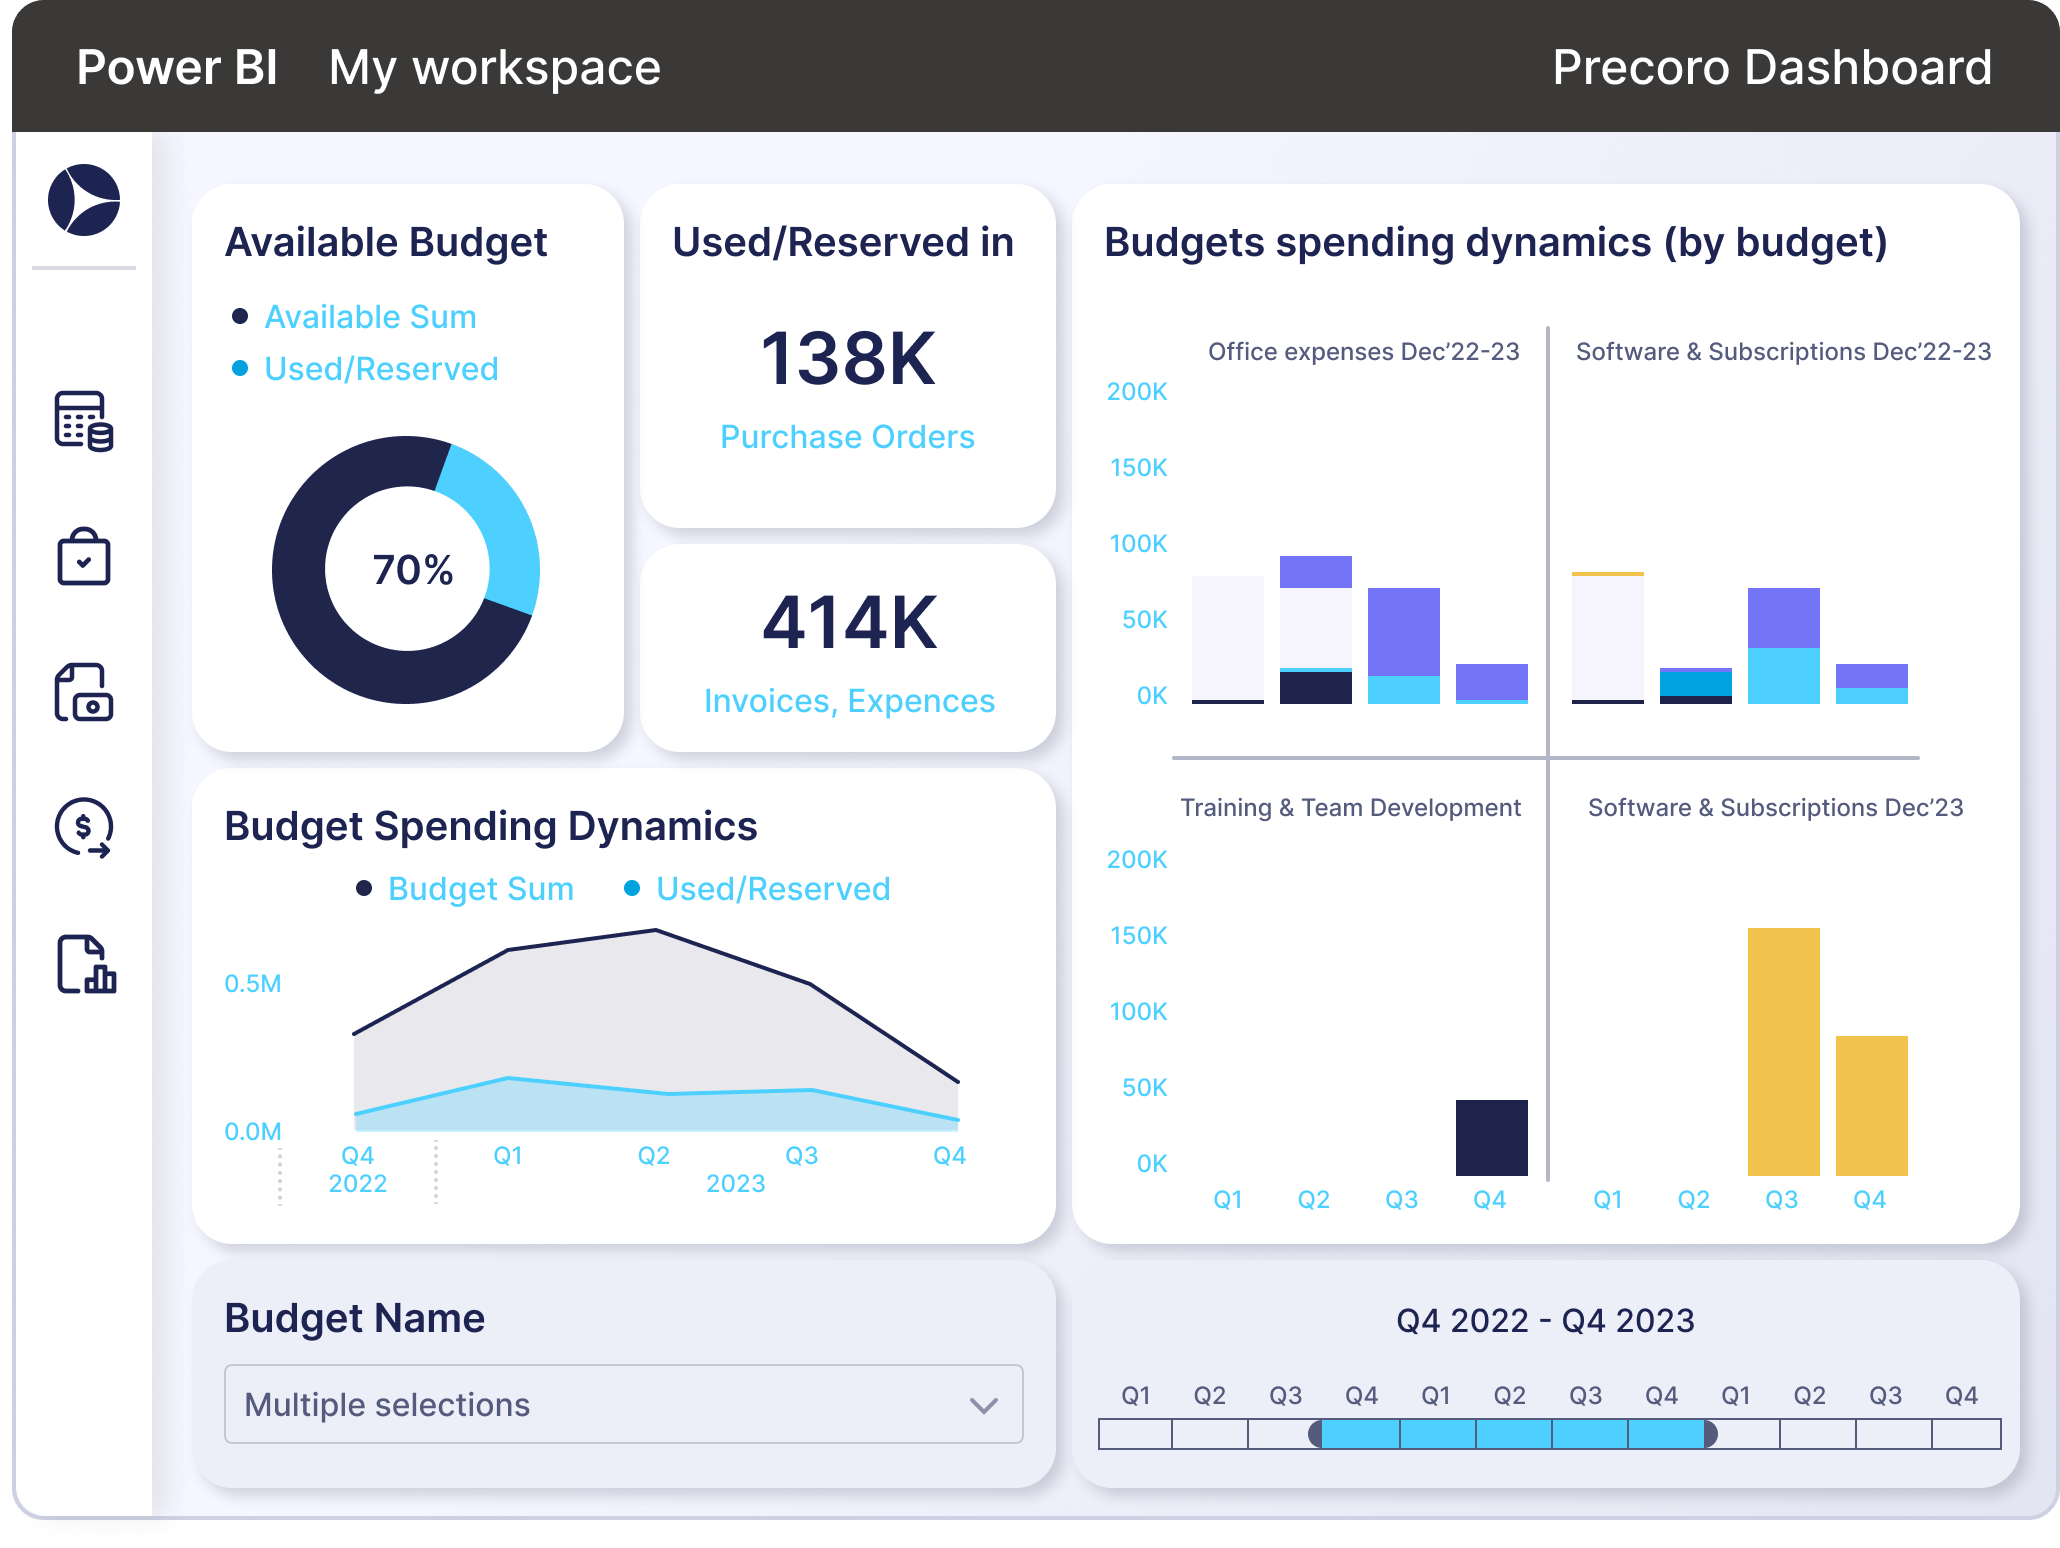The height and width of the screenshot is (1548, 2060).
Task: Click the Precoro Dashboard title
Action: tap(1770, 68)
